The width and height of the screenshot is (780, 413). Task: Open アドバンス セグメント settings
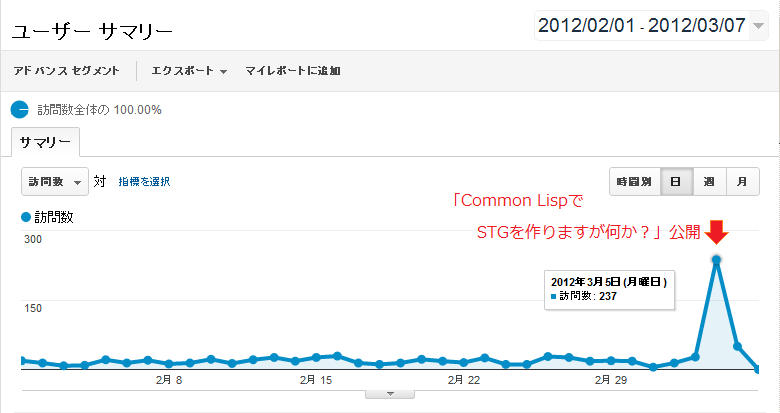point(67,71)
